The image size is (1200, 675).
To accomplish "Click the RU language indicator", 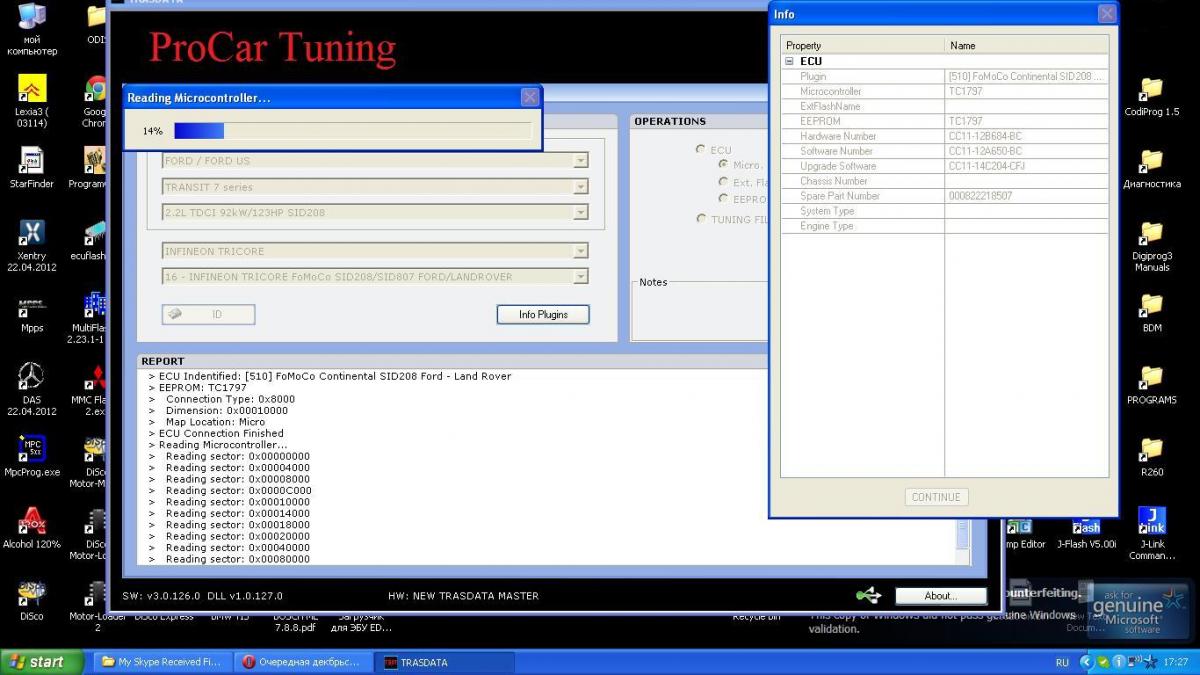I will pos(1062,662).
